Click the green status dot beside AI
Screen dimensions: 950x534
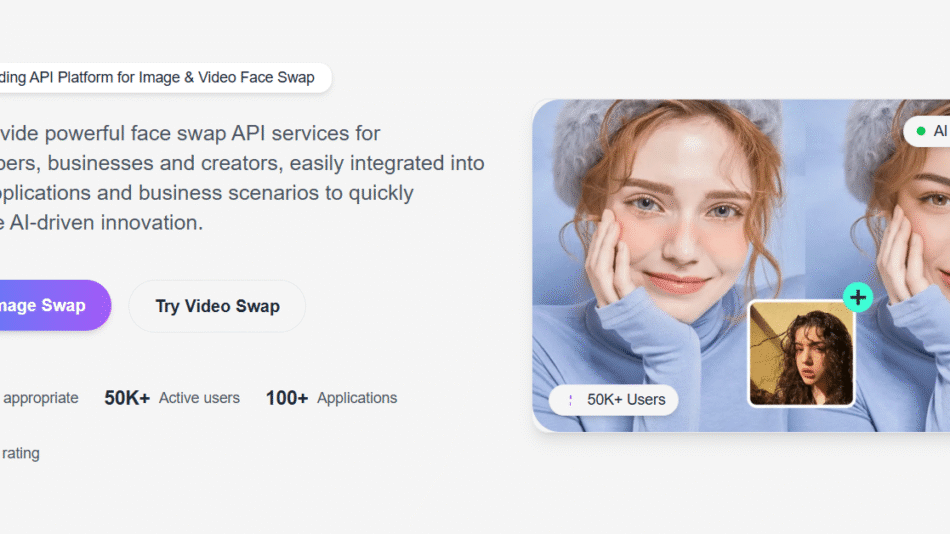coord(921,131)
